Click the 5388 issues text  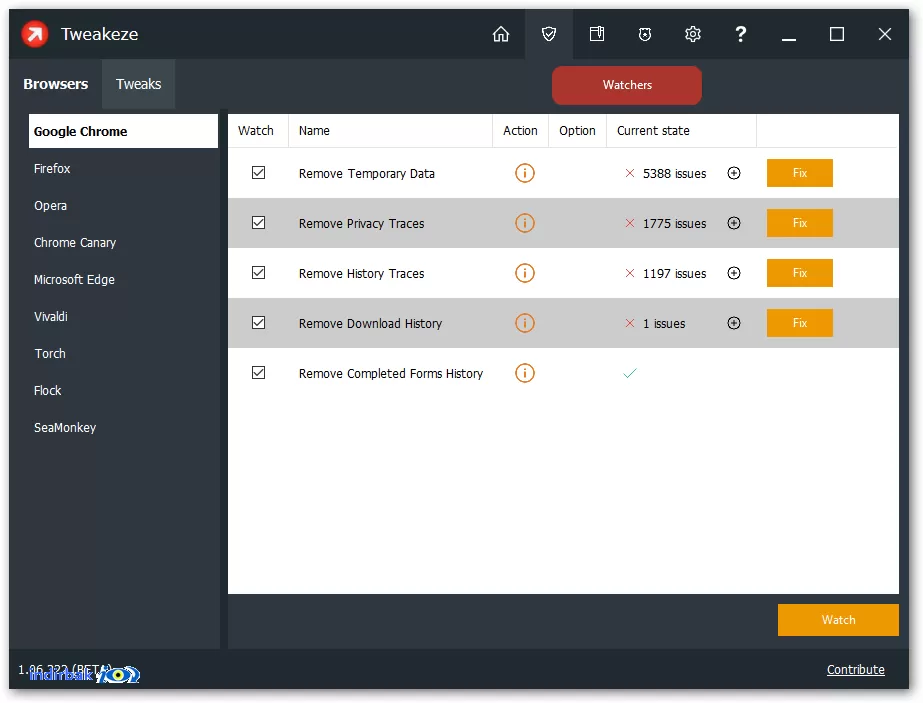tap(675, 174)
